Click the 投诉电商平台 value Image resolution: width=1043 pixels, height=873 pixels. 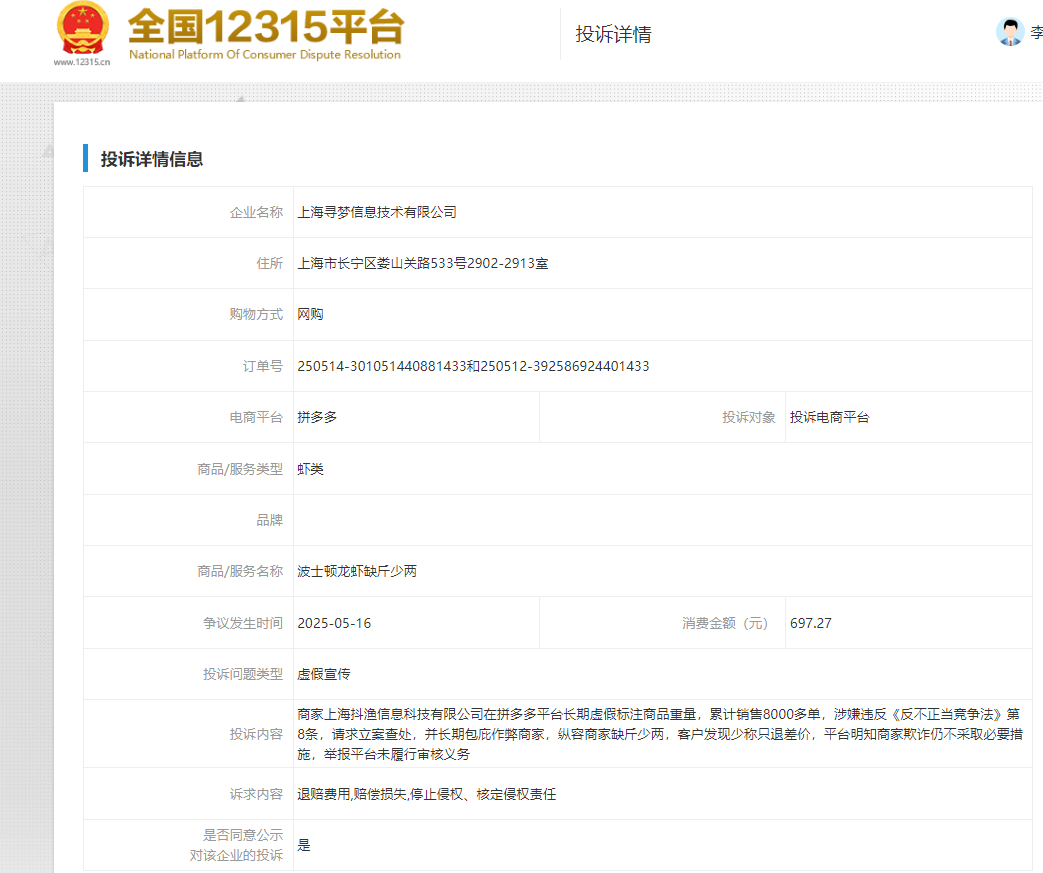tap(829, 417)
